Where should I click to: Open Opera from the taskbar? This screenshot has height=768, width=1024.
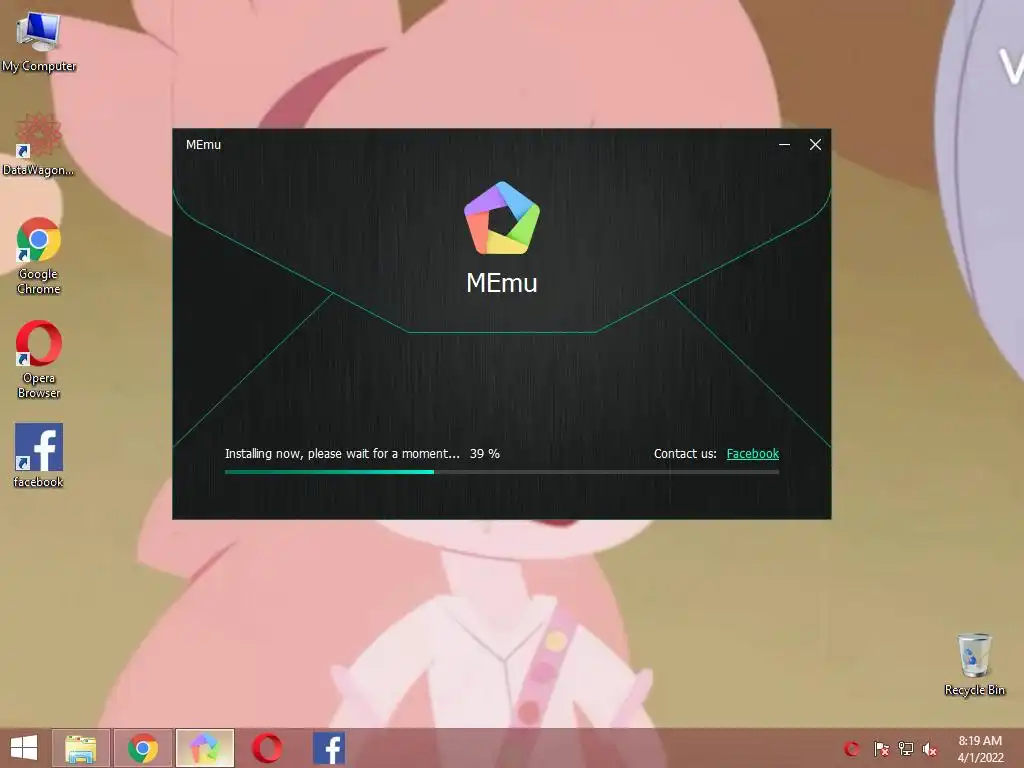267,748
